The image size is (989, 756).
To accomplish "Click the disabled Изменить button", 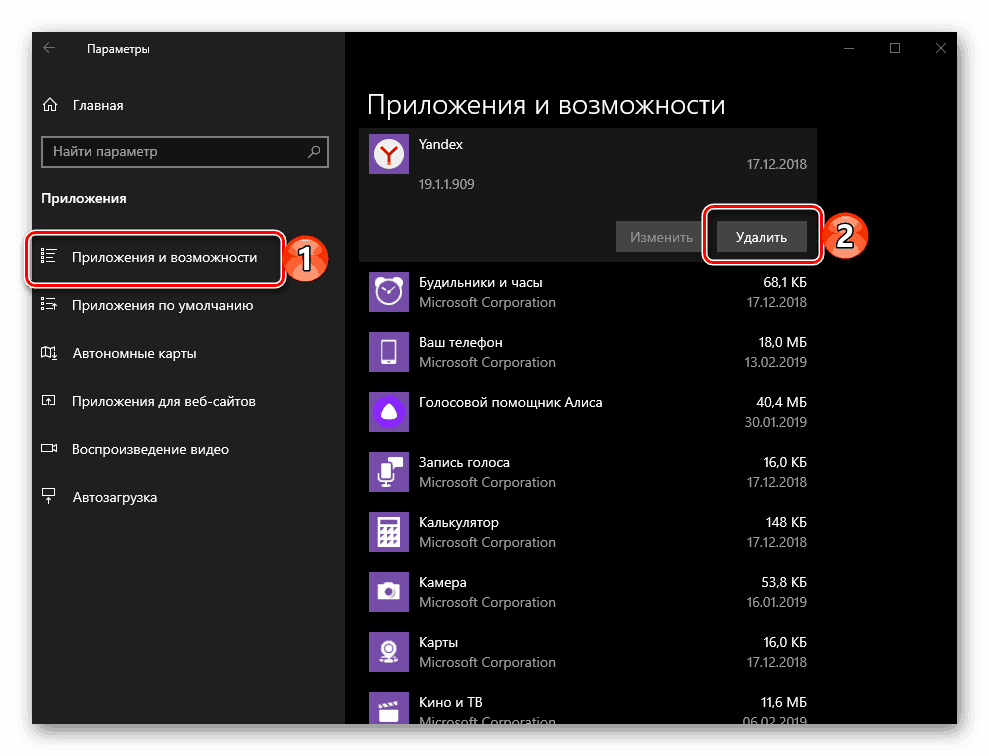I will tap(657, 237).
